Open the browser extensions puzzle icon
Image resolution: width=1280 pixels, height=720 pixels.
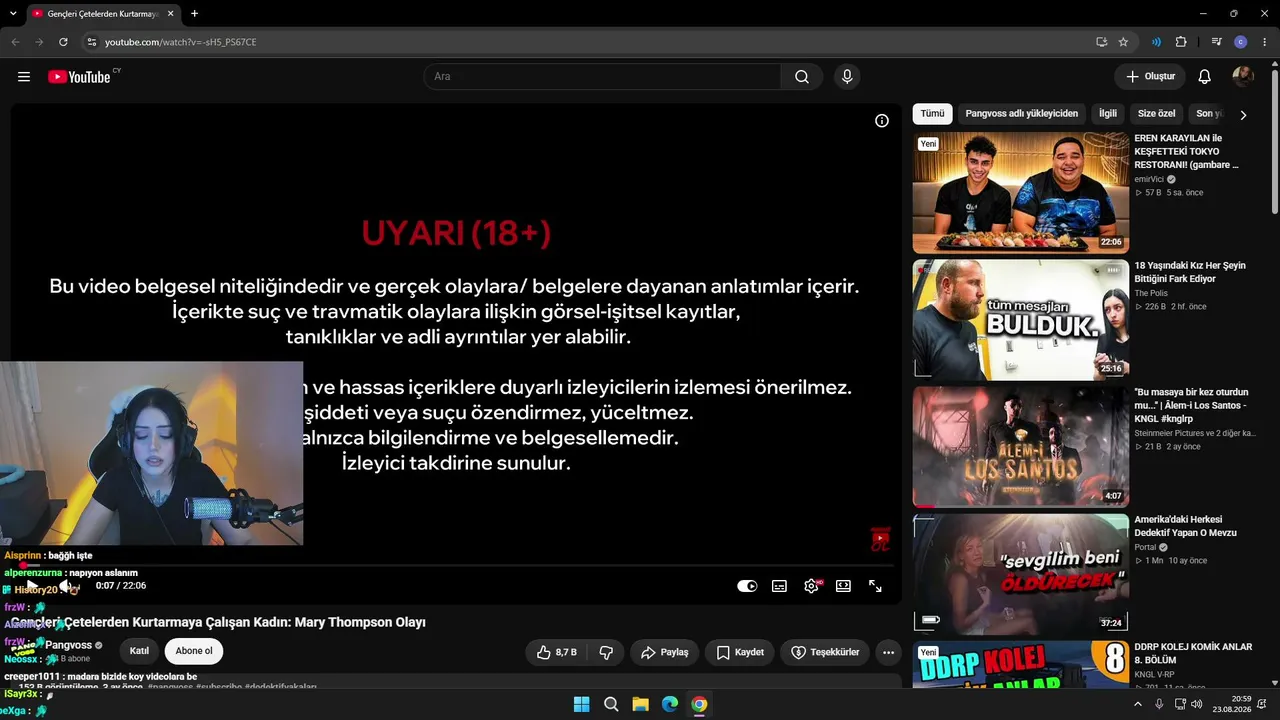1181,42
